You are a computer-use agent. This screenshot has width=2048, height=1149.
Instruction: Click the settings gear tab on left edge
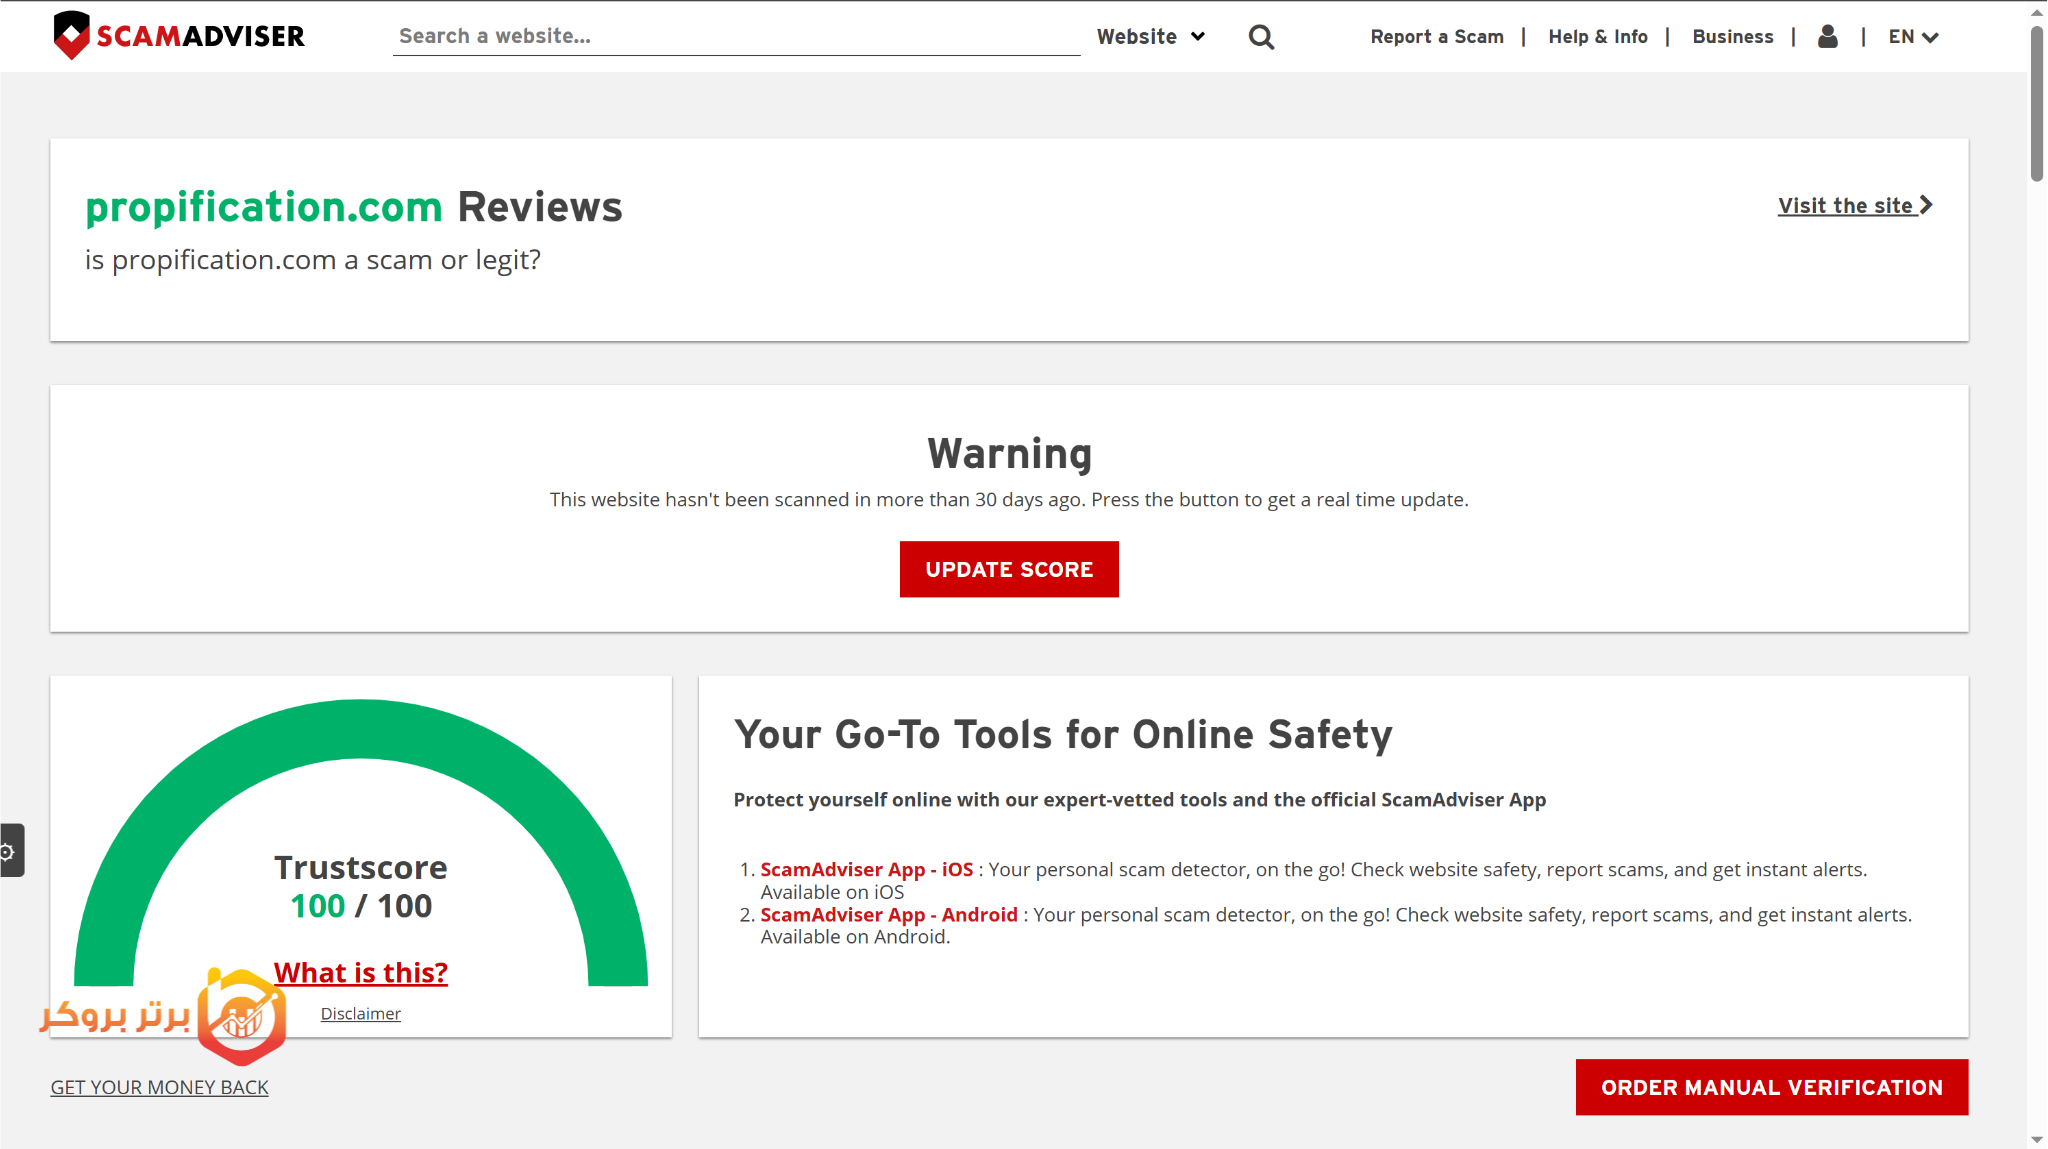pos(11,851)
